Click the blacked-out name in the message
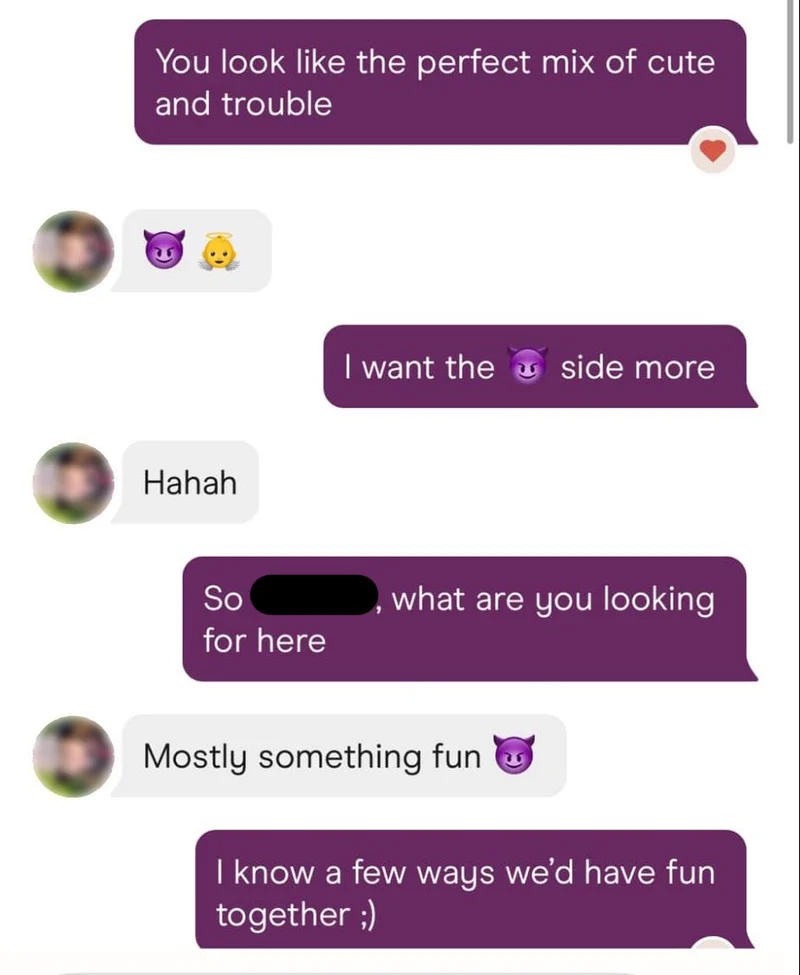The width and height of the screenshot is (800, 975). click(314, 595)
